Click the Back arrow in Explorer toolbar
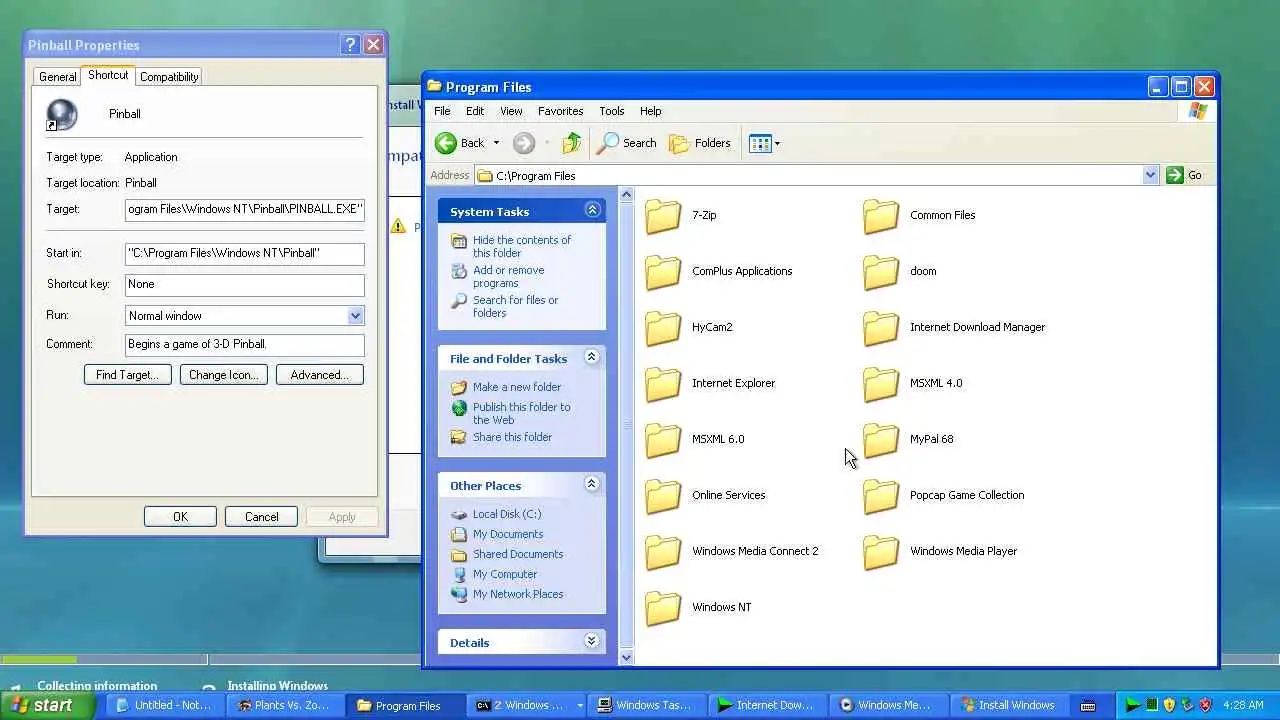This screenshot has height=720, width=1280. (x=446, y=143)
